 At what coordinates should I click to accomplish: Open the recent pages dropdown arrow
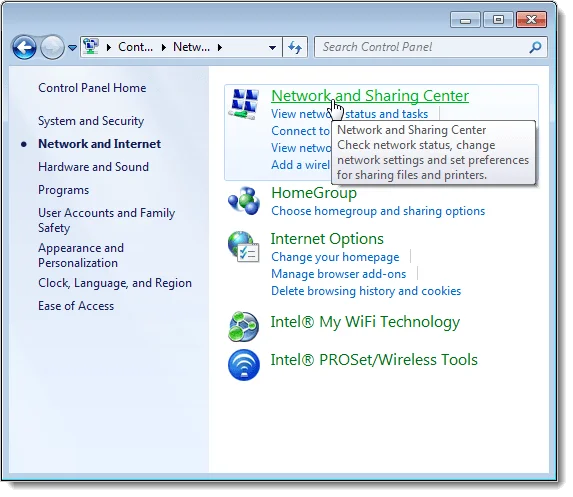click(x=72, y=48)
